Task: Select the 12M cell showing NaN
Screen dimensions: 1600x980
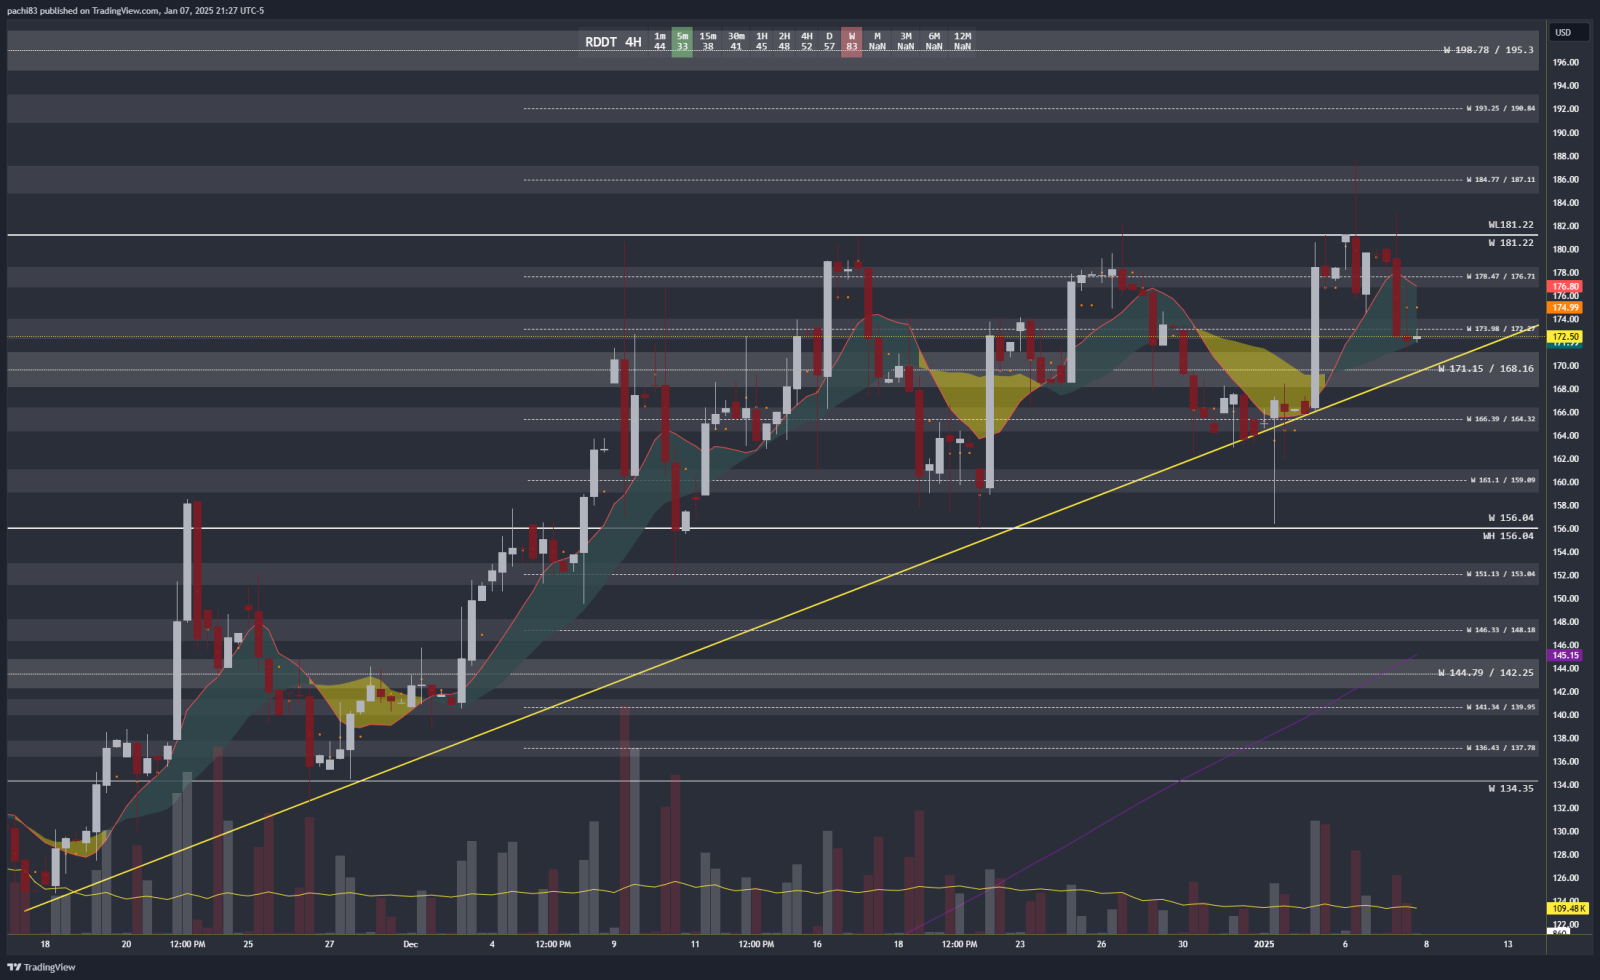Action: 962,42
